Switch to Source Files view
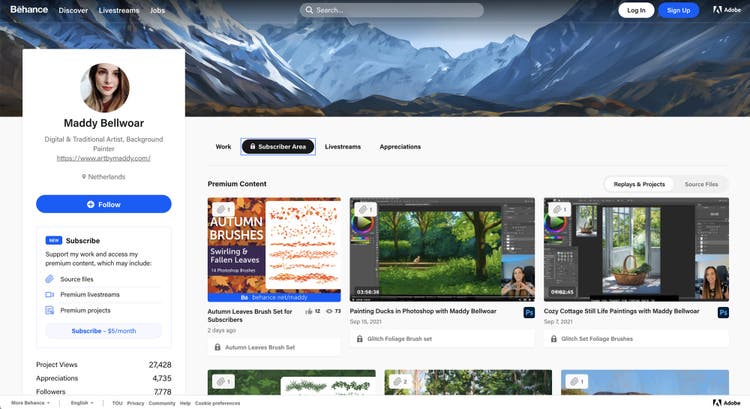Screen dimensions: 750x409 701,184
